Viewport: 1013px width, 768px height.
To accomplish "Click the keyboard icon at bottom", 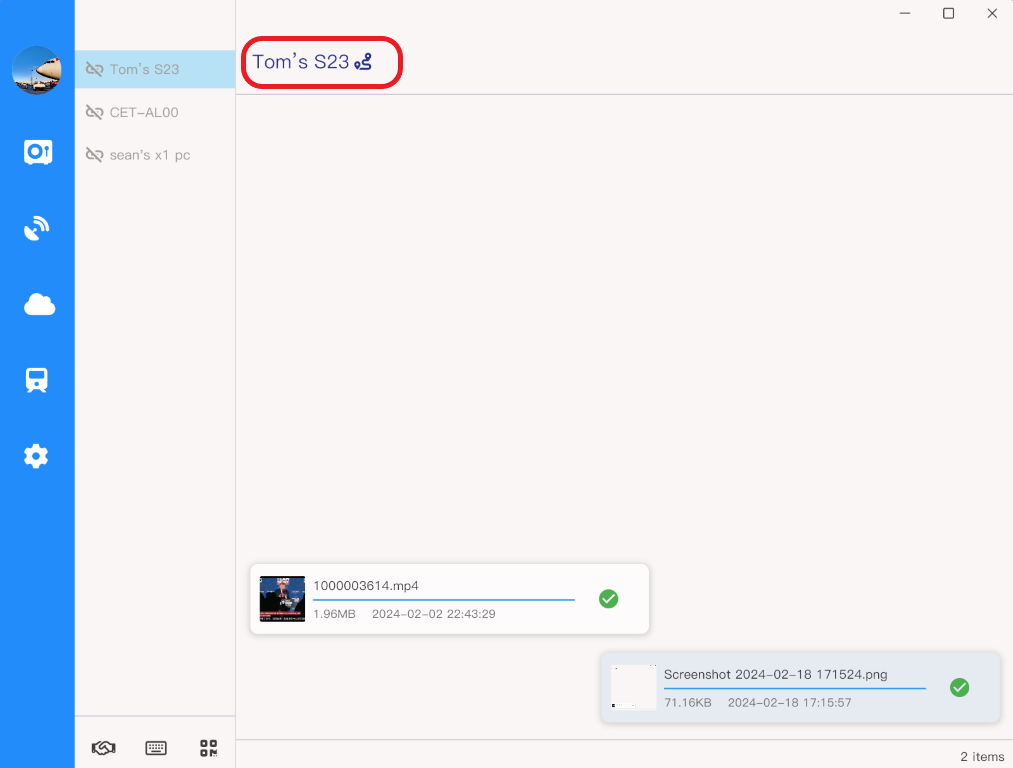I will (x=156, y=748).
